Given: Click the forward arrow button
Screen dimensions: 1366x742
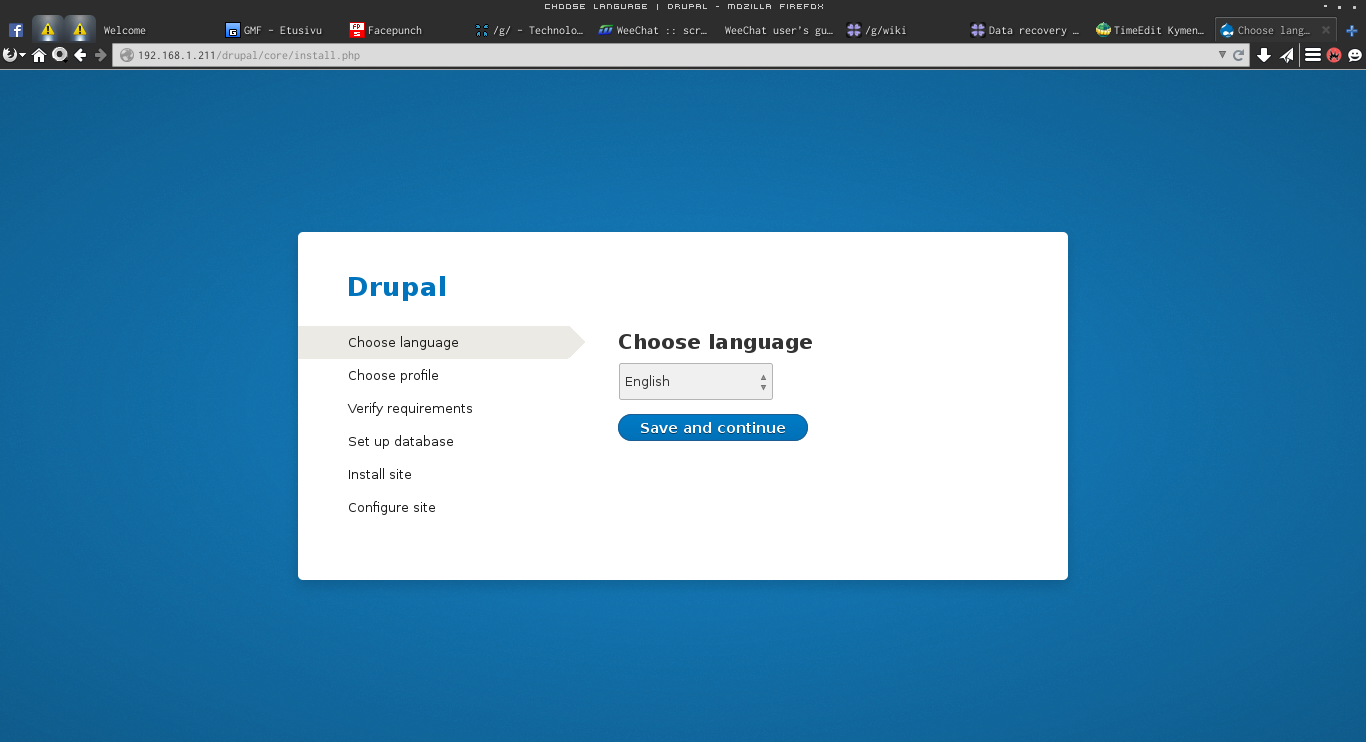Looking at the screenshot, I should click(x=100, y=55).
